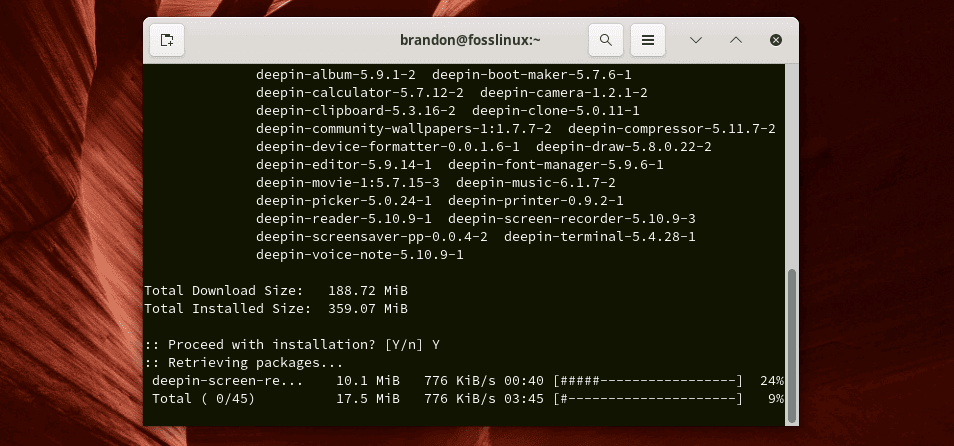Screen dimensions: 954x446
Task: Click package deepin-music-6.1.7-2
Action: [x=535, y=183]
